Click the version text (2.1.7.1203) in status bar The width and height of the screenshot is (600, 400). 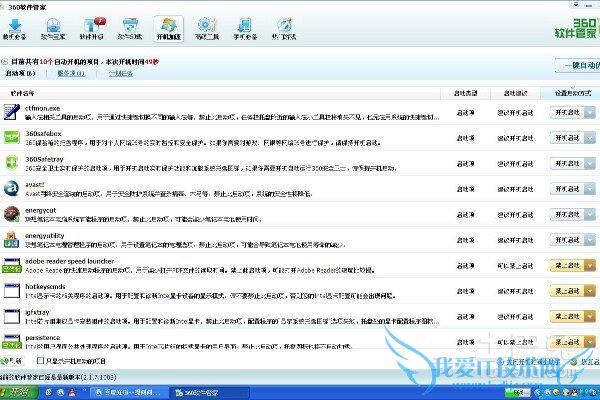click(99, 377)
